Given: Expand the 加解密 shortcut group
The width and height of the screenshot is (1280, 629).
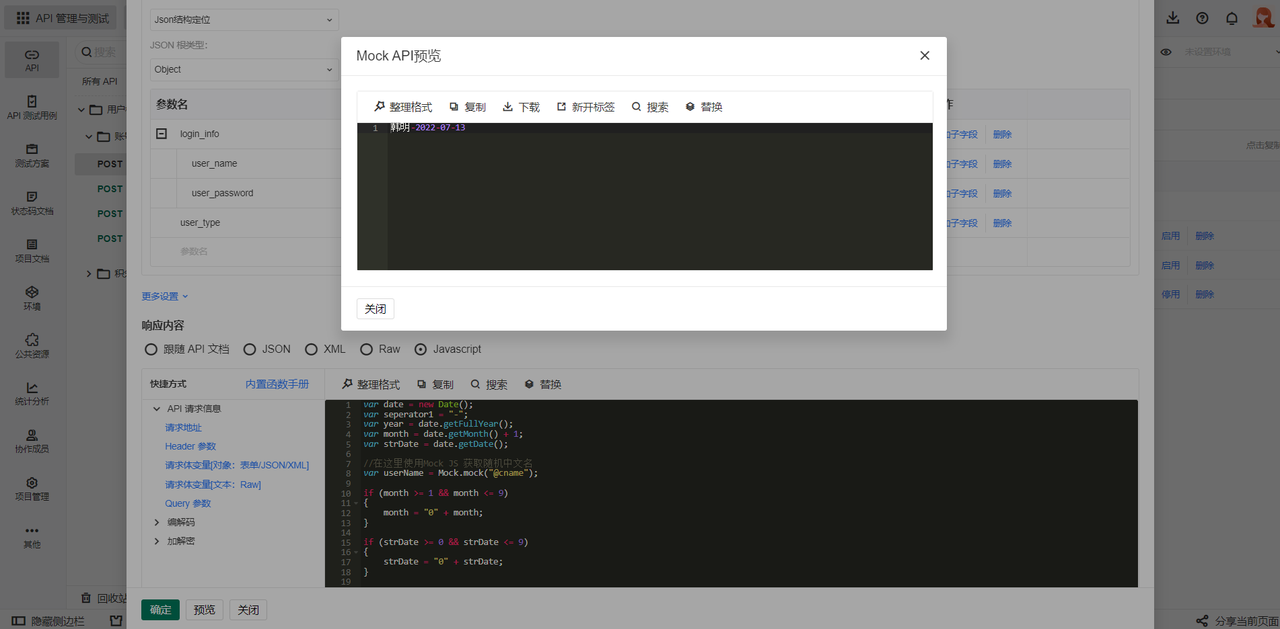Looking at the screenshot, I should click(157, 541).
